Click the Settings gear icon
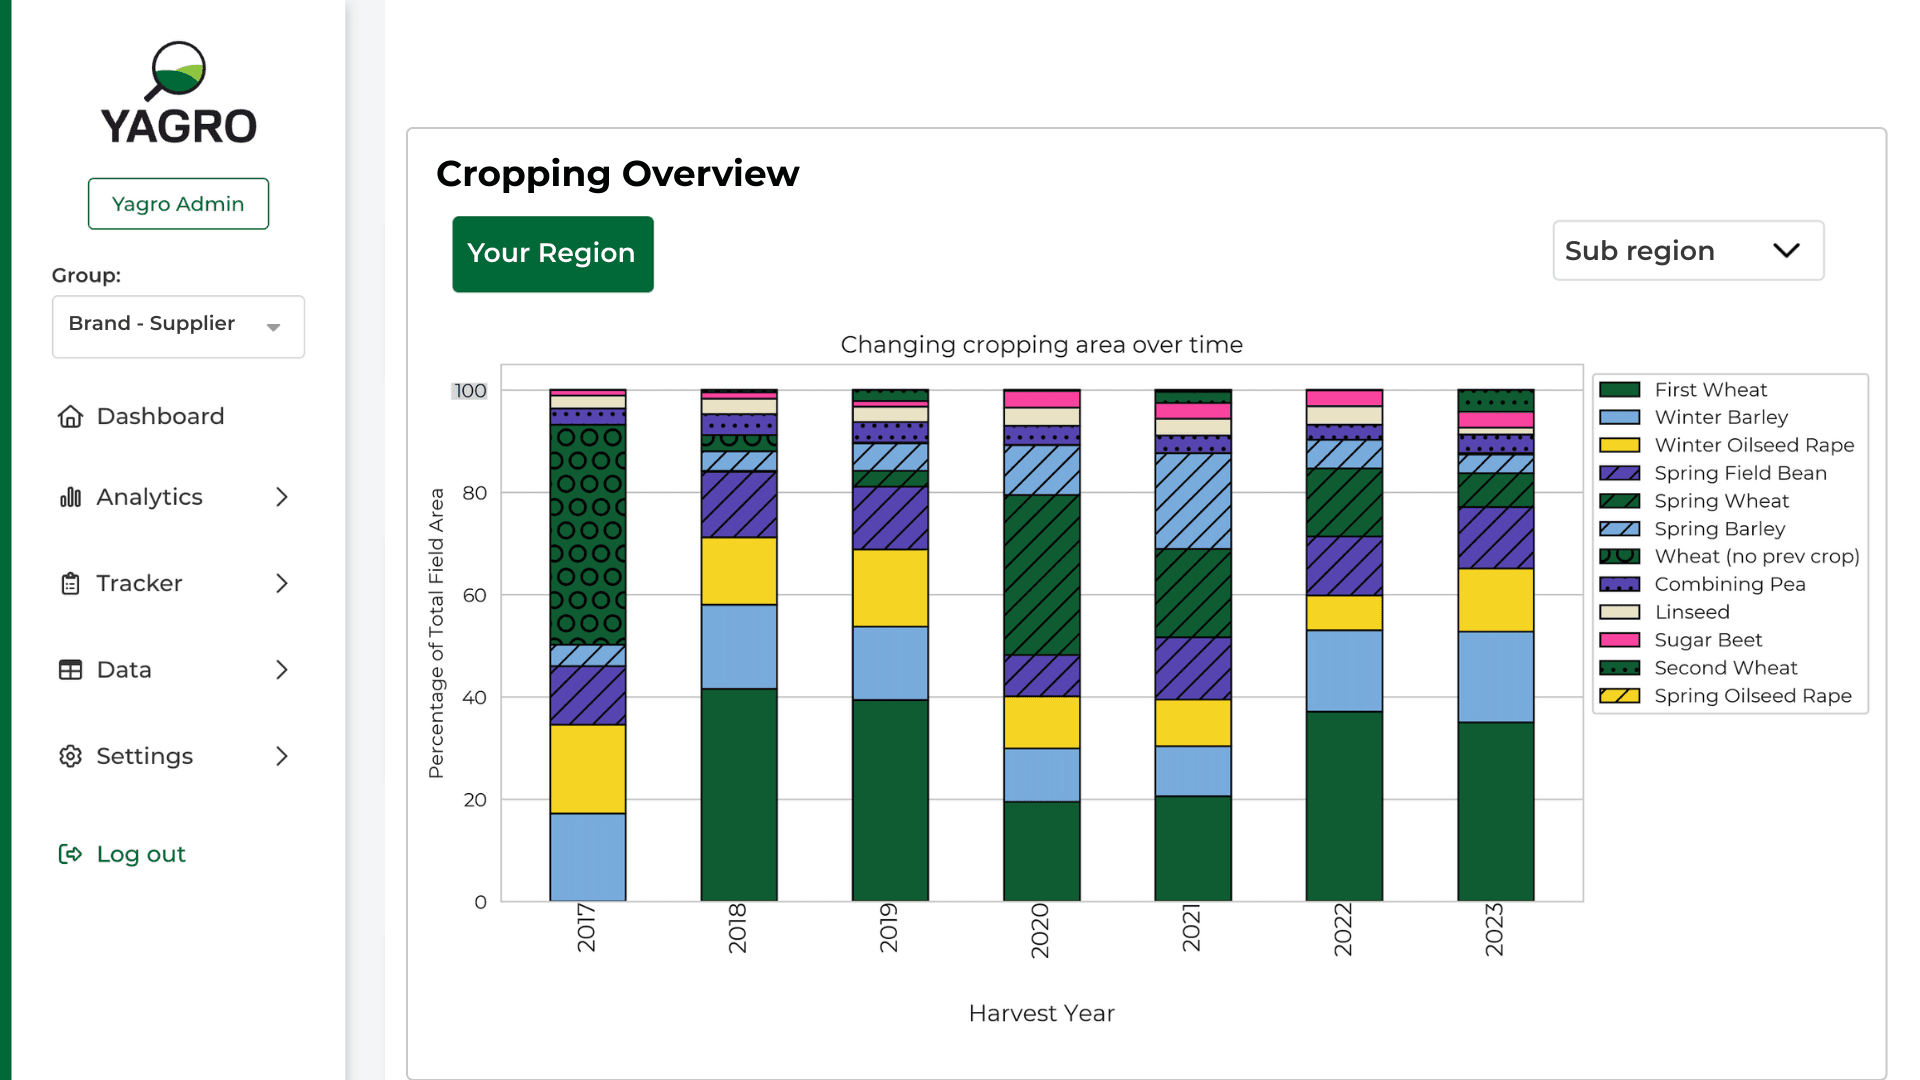This screenshot has height=1080, width=1920. pos(70,756)
